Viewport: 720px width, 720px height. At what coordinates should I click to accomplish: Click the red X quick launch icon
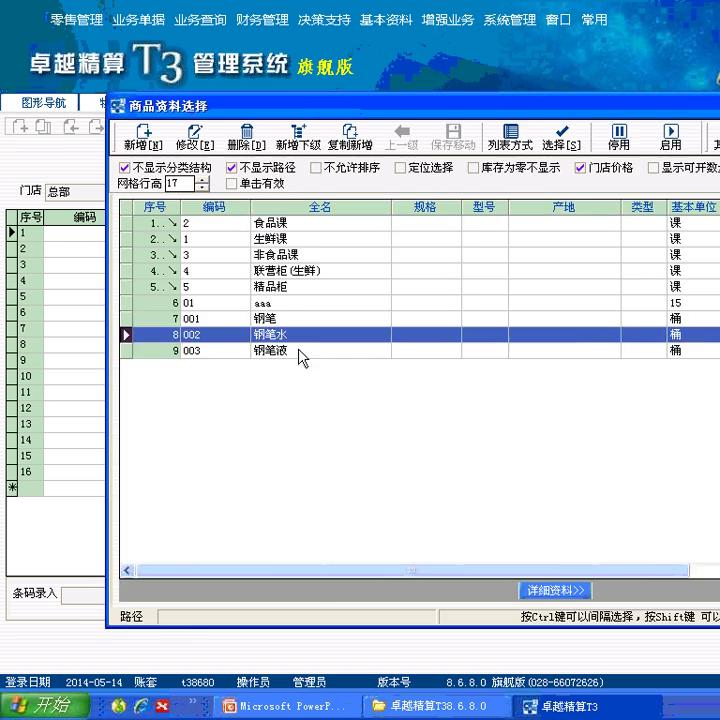click(162, 705)
